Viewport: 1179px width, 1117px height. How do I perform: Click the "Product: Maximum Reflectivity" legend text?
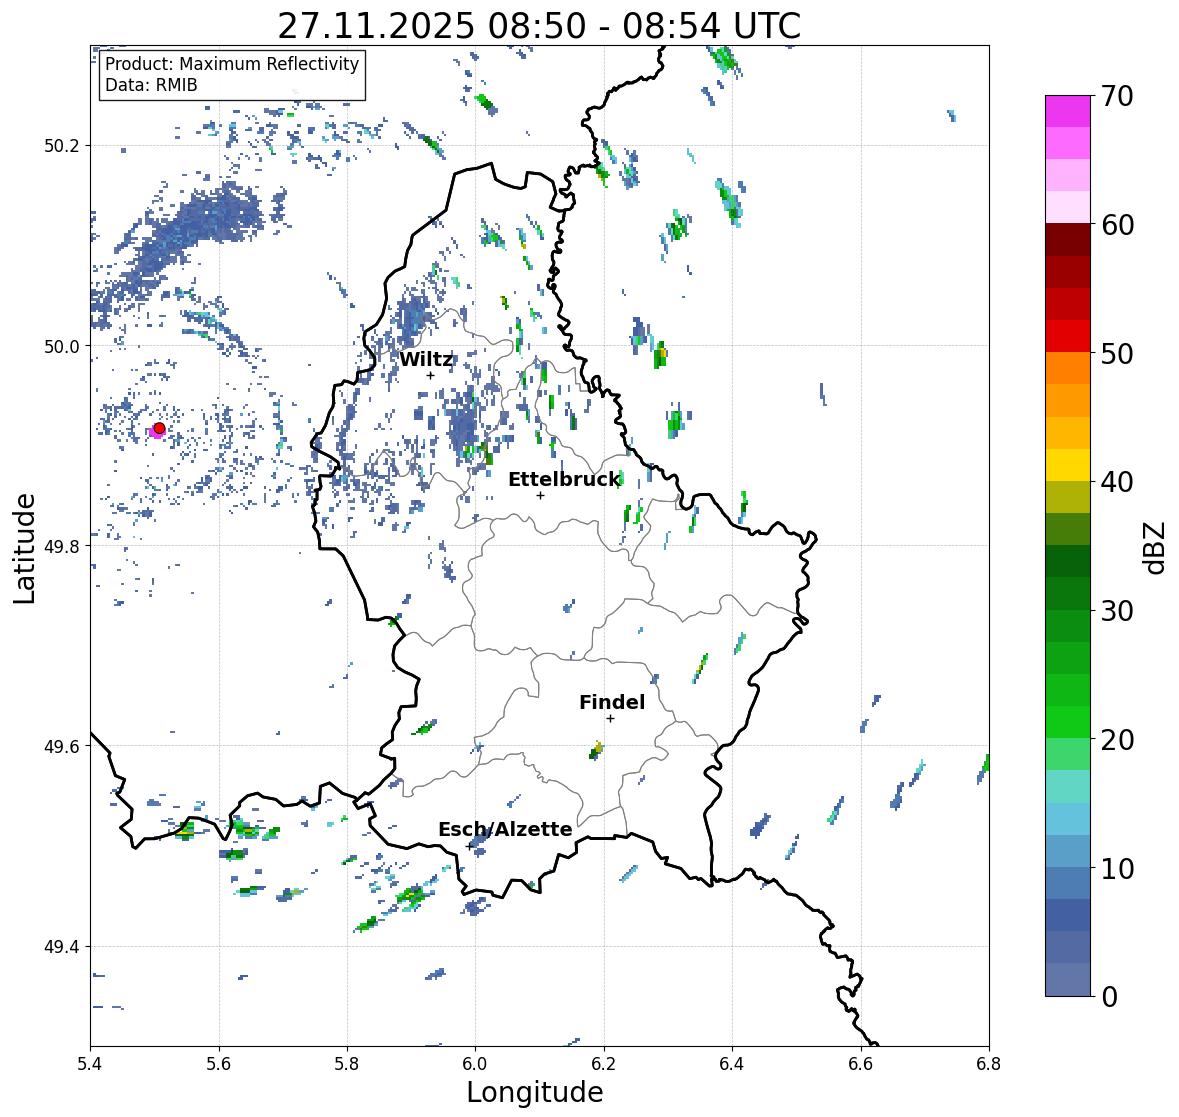point(232,64)
